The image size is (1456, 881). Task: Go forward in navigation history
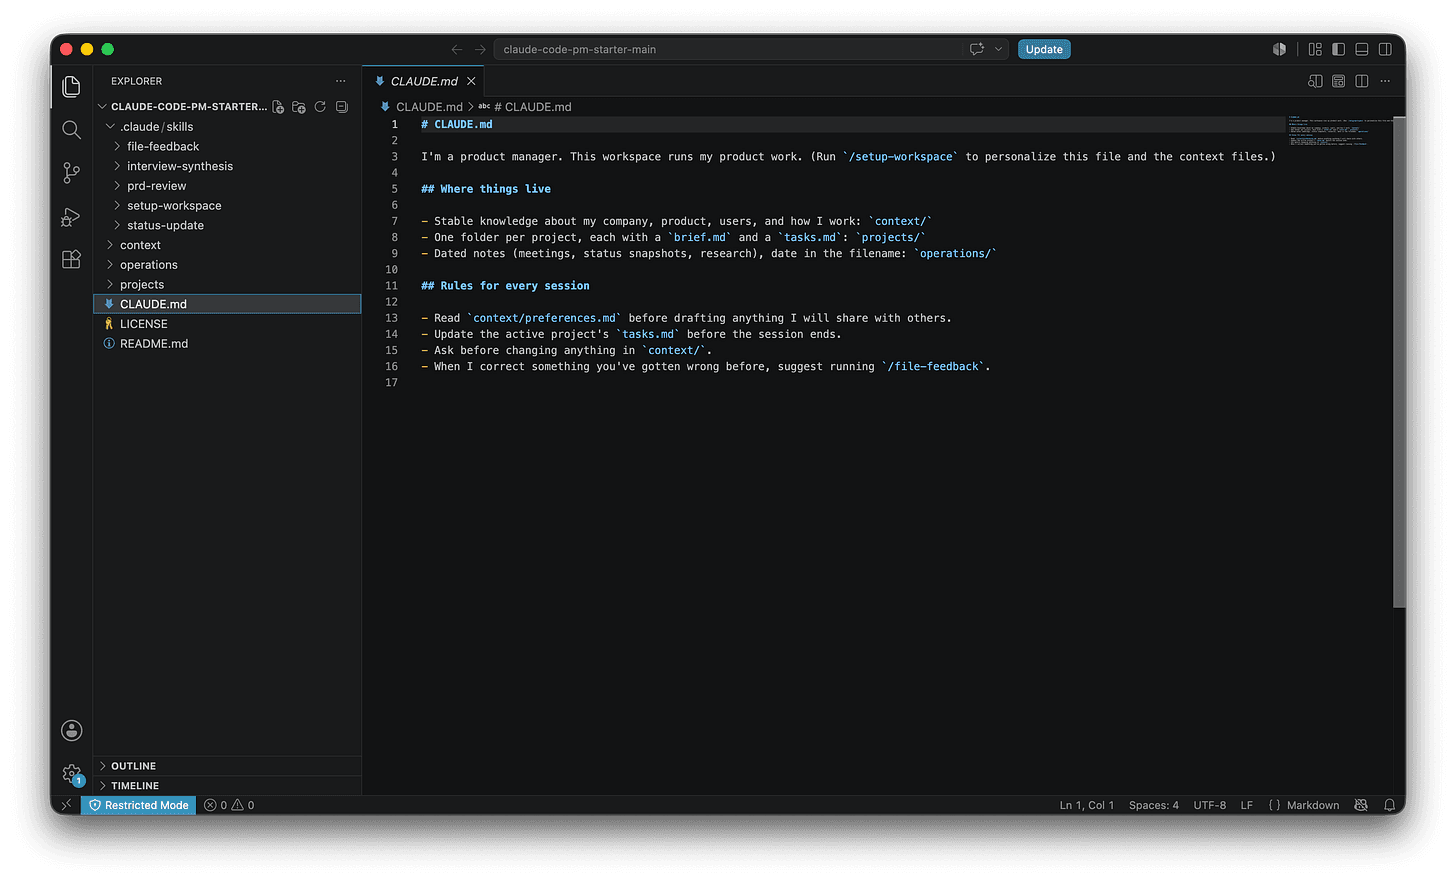[x=480, y=49]
